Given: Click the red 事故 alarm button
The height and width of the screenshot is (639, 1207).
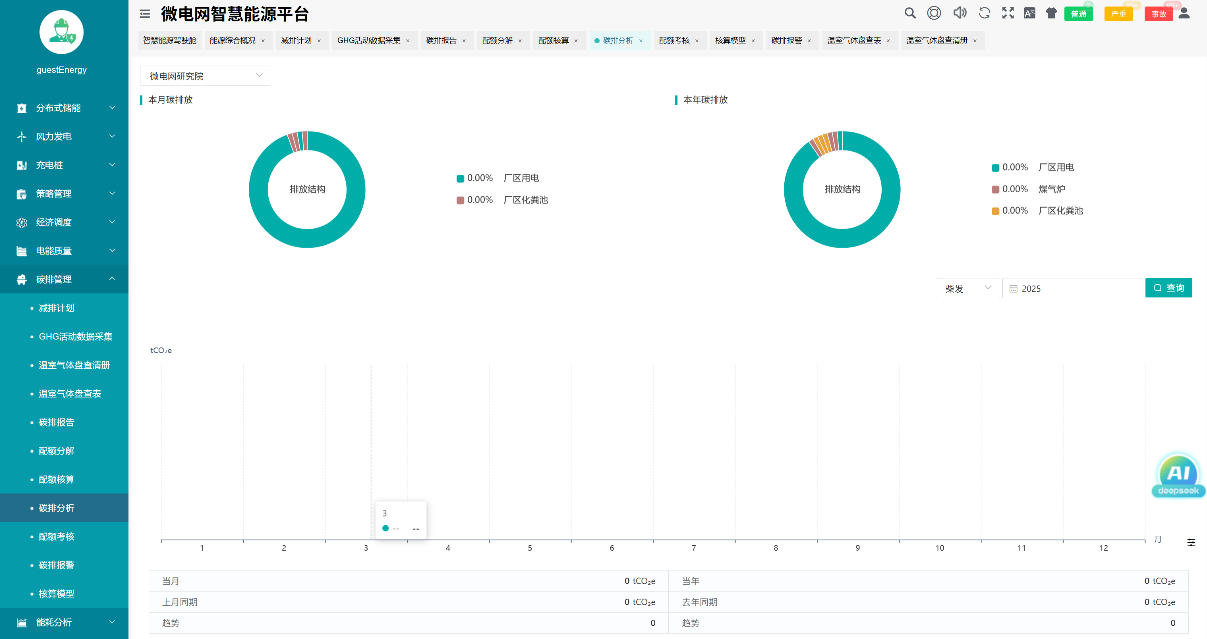Looking at the screenshot, I should point(1158,14).
